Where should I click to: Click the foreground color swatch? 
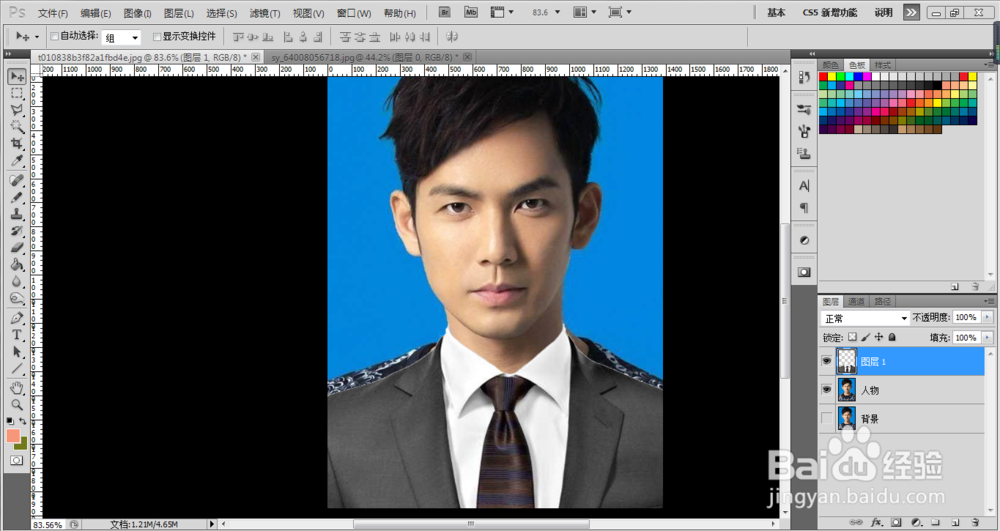coord(13,435)
